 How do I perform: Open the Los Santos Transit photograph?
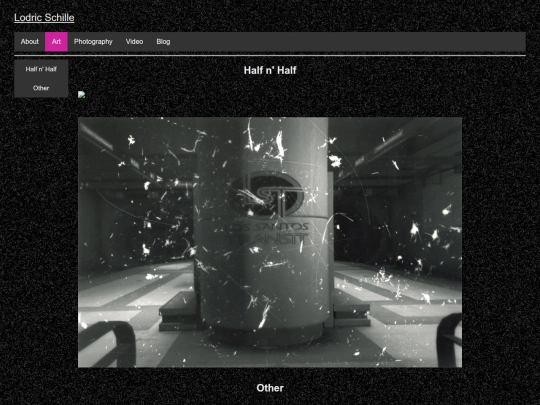tap(270, 242)
